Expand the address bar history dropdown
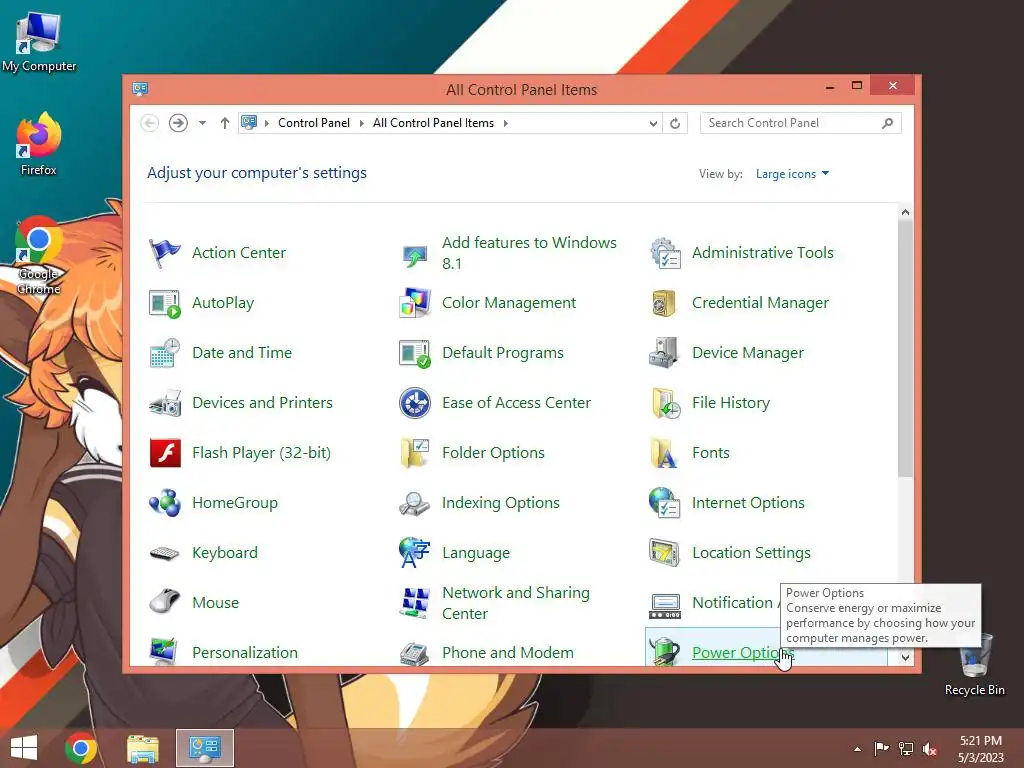 (x=653, y=123)
